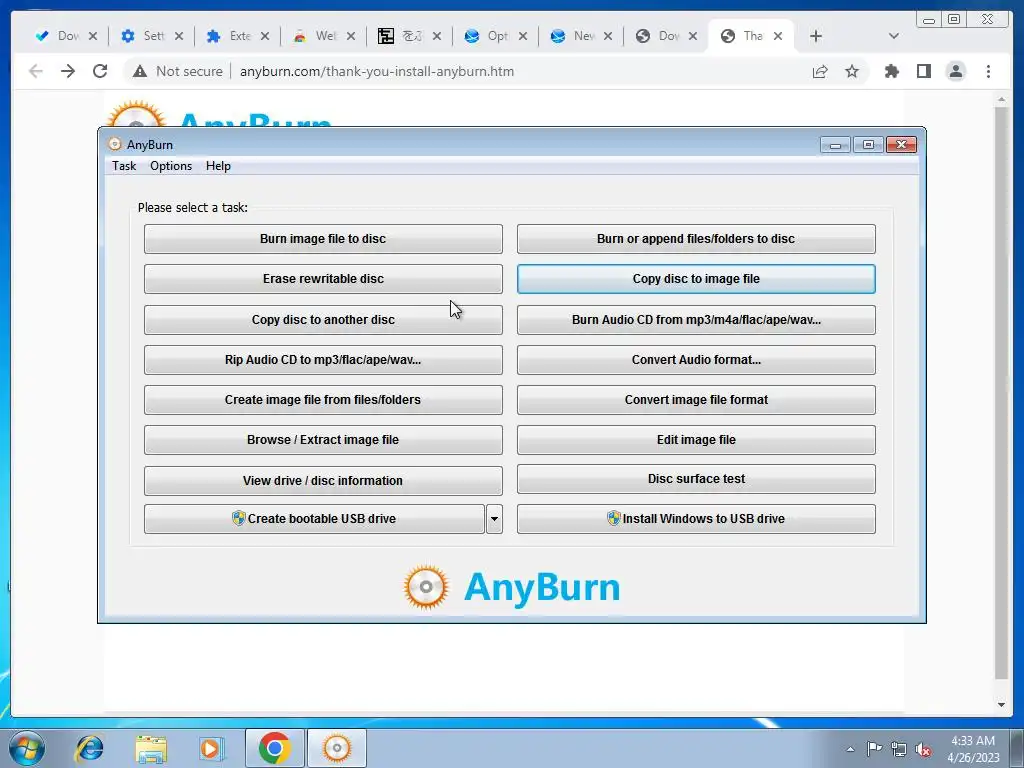Maximize the AnyBurn window

[x=868, y=145]
